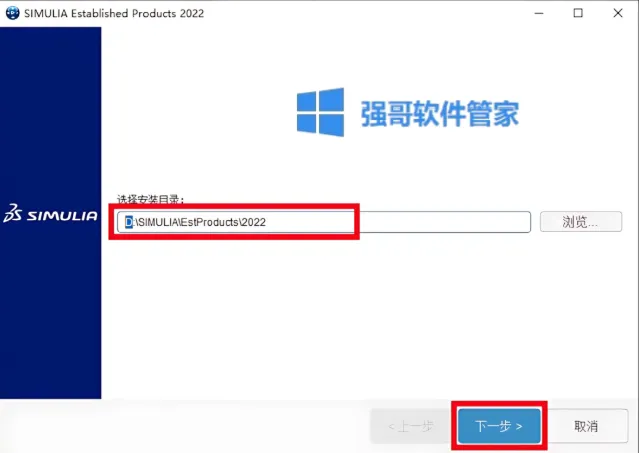Go to next step with 下一步 button

[x=499, y=426]
